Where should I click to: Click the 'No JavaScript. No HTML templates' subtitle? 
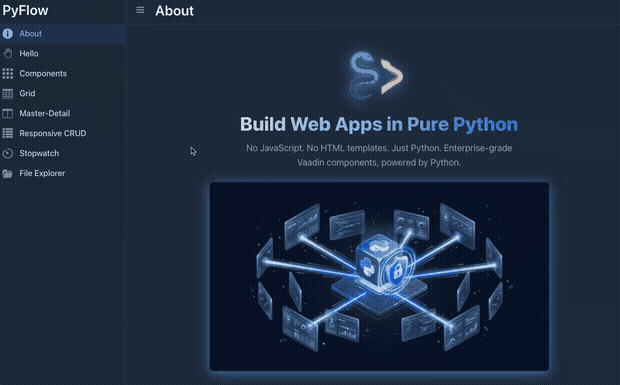[x=379, y=155]
